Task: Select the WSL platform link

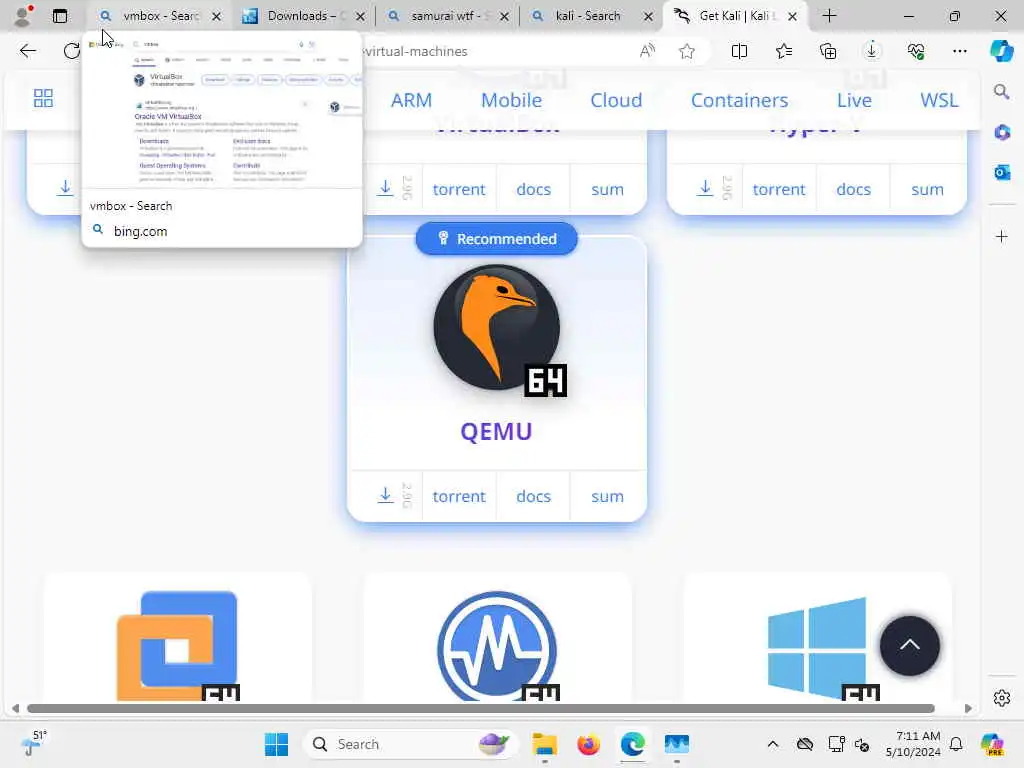Action: [x=939, y=100]
